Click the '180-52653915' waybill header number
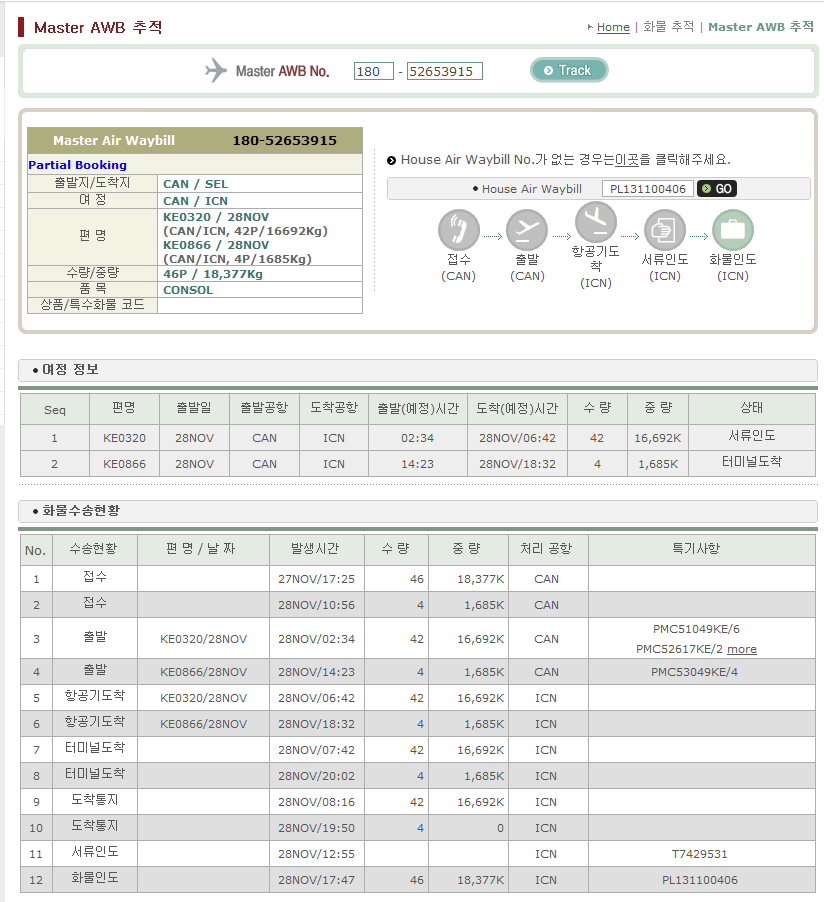 coord(284,140)
